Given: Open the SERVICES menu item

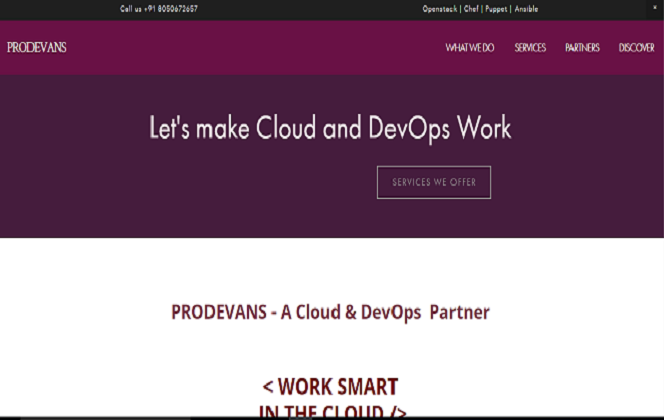Looking at the screenshot, I should [530, 47].
